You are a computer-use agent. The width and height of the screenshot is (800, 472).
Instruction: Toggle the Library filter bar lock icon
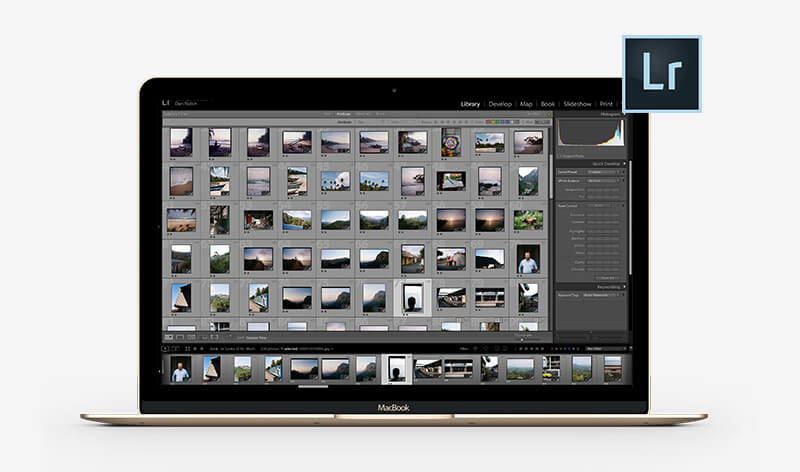point(547,114)
